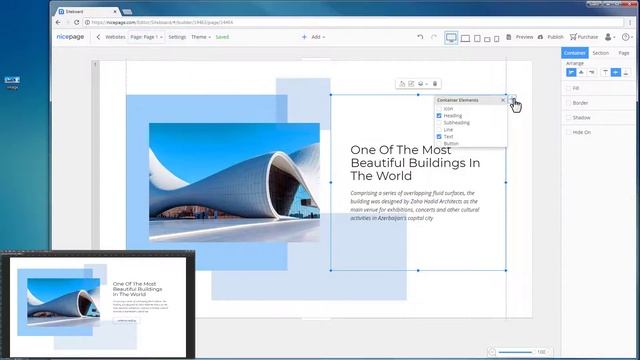Enable the Line element checkbox
Screen dimensions: 640x360
coord(439,129)
